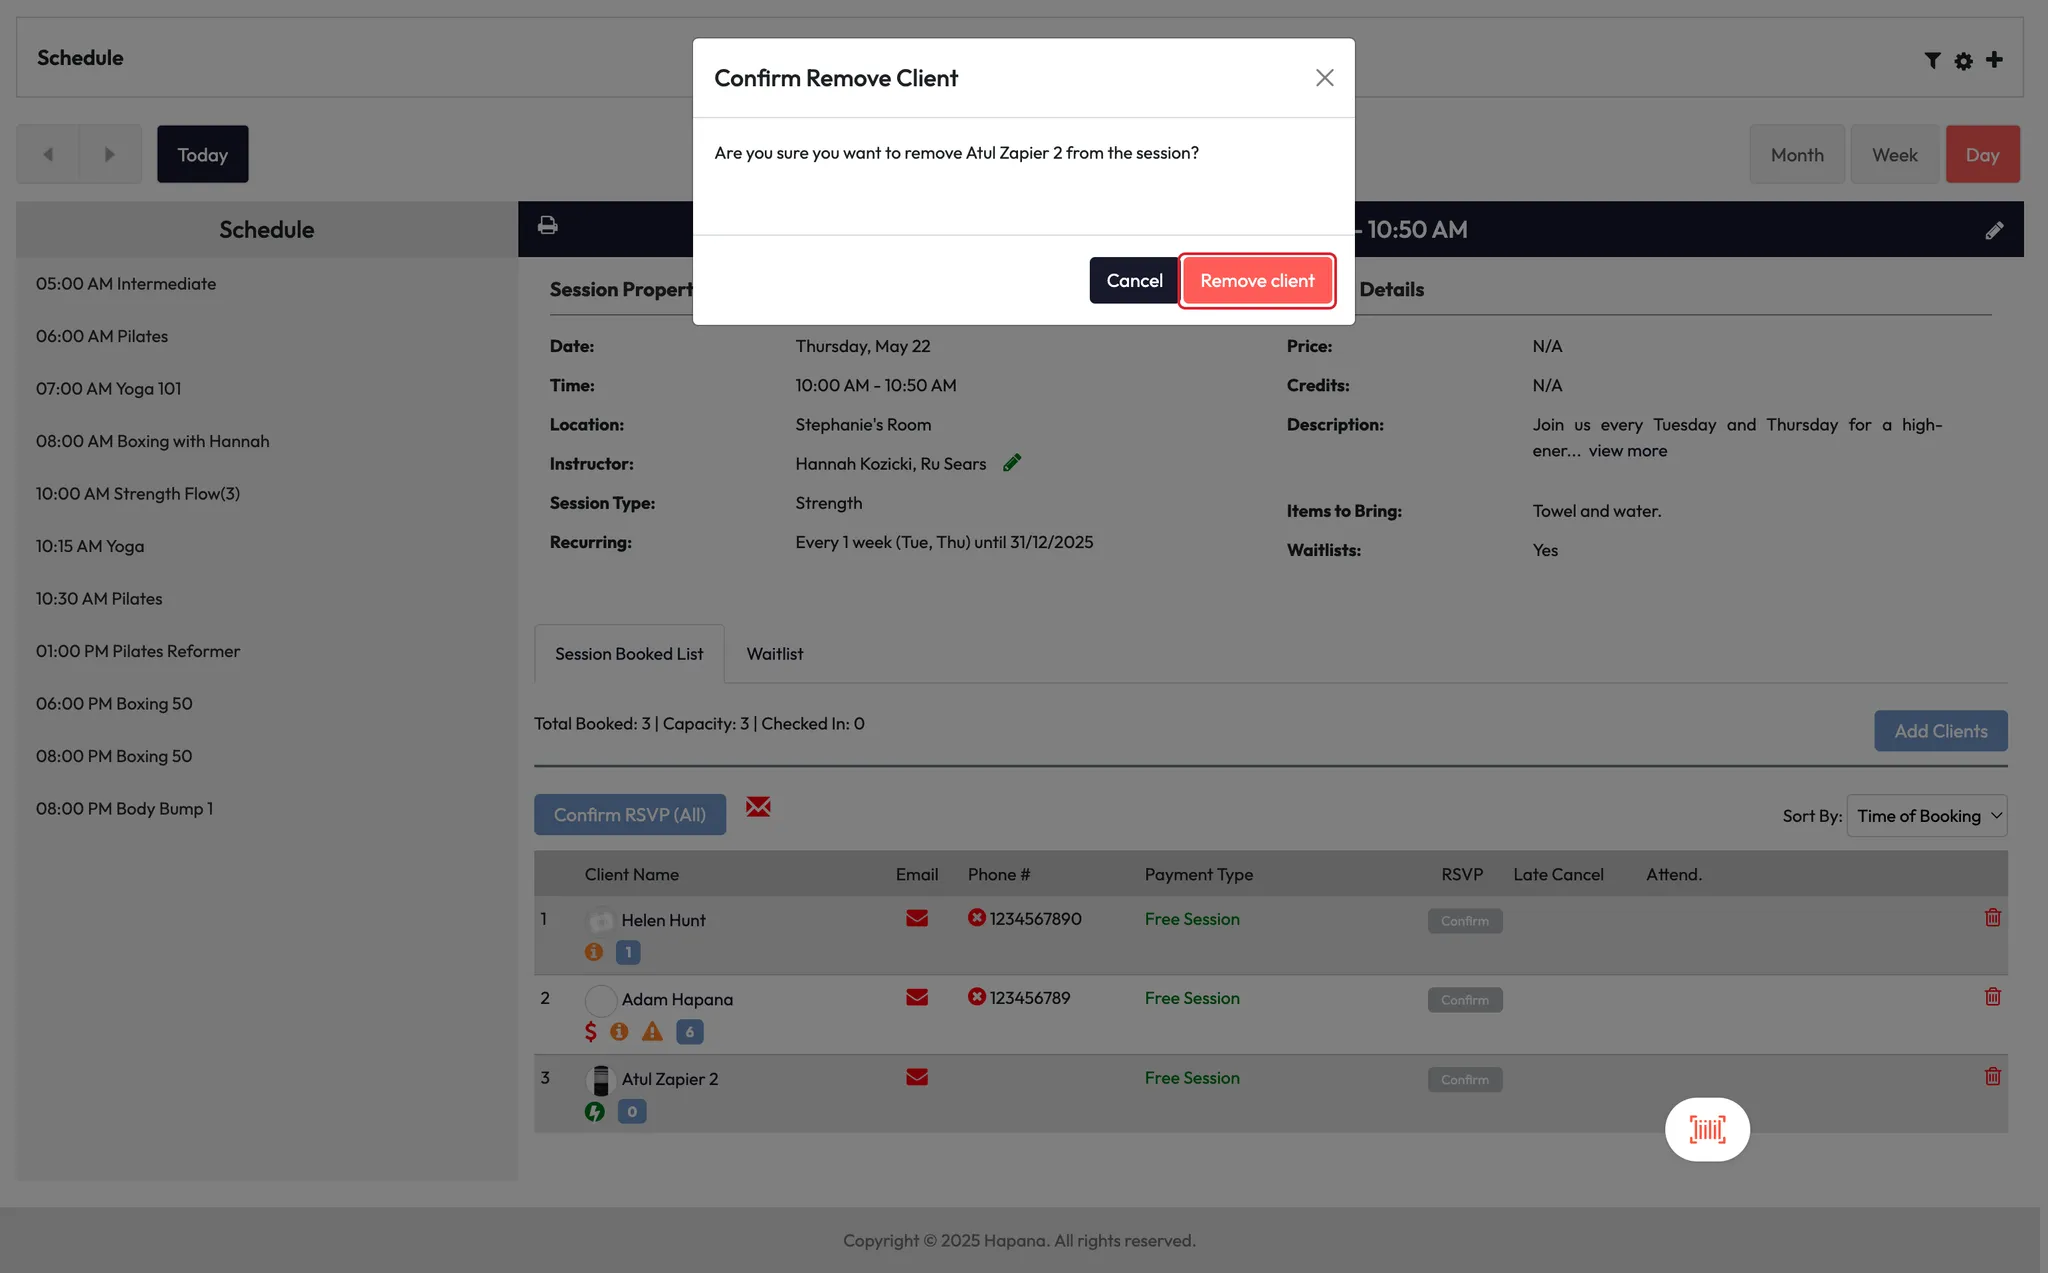The width and height of the screenshot is (2048, 1273).
Task: Expand description with view more link
Action: coord(1627,451)
